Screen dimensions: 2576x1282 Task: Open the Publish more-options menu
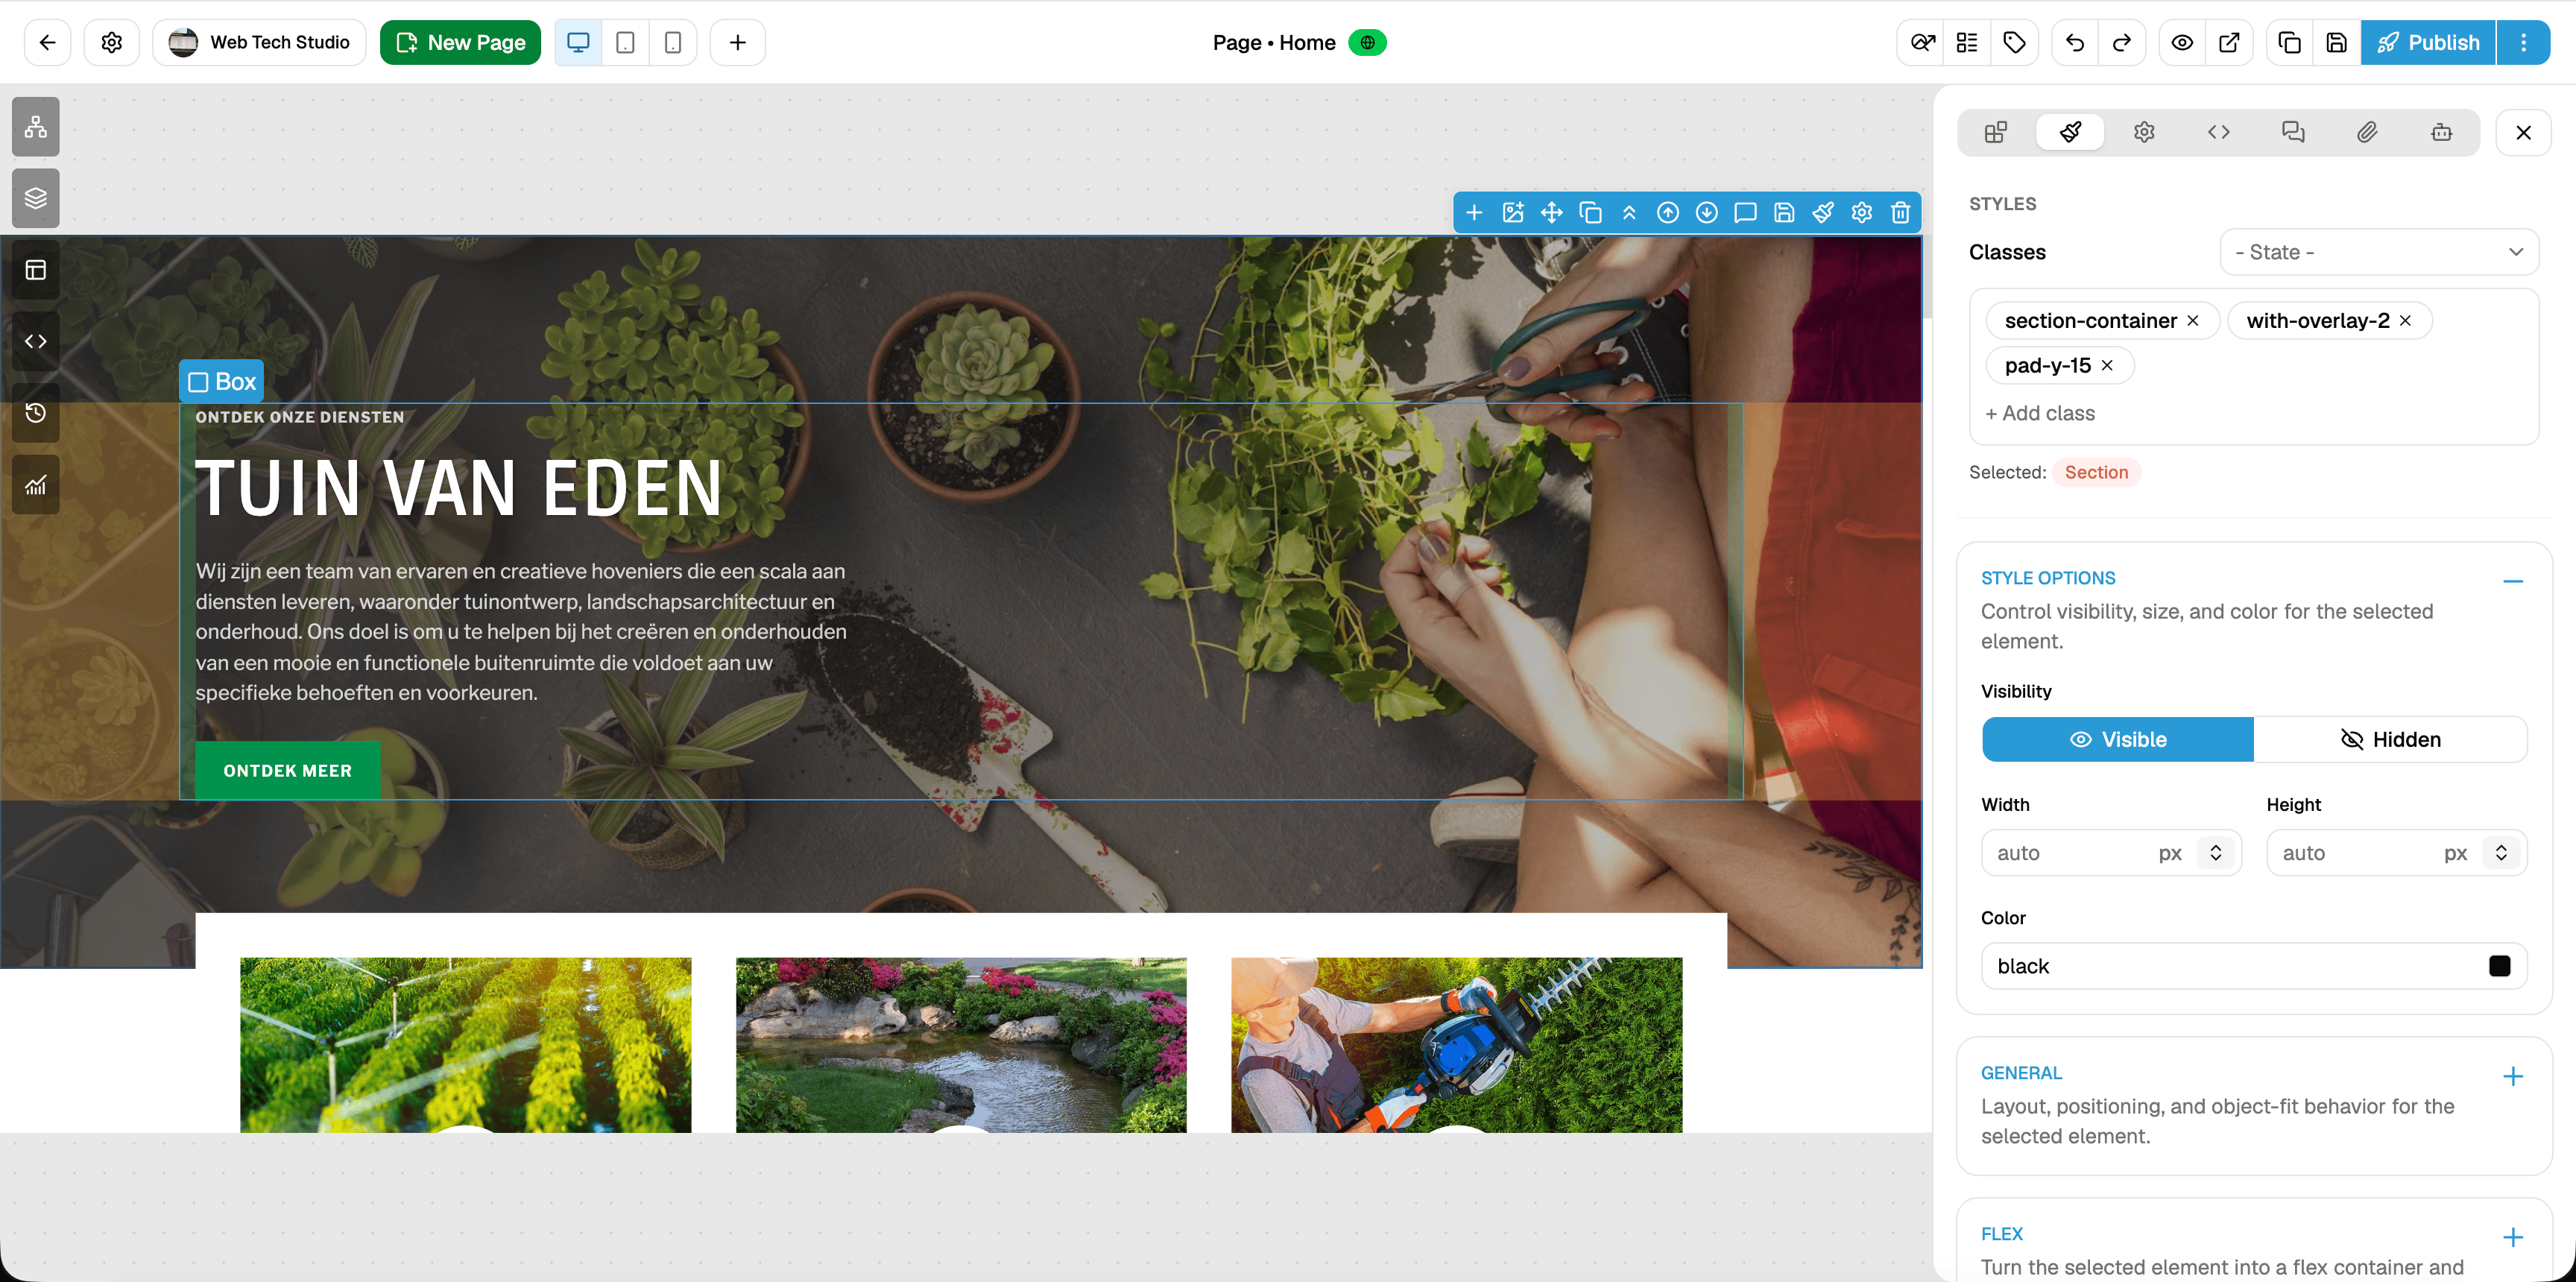[x=2523, y=42]
